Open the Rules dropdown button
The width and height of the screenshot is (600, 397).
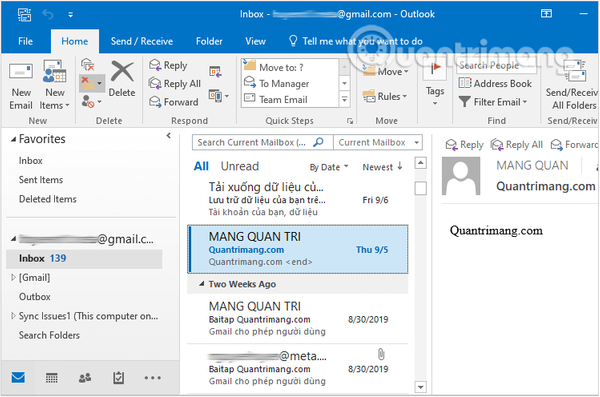(385, 96)
